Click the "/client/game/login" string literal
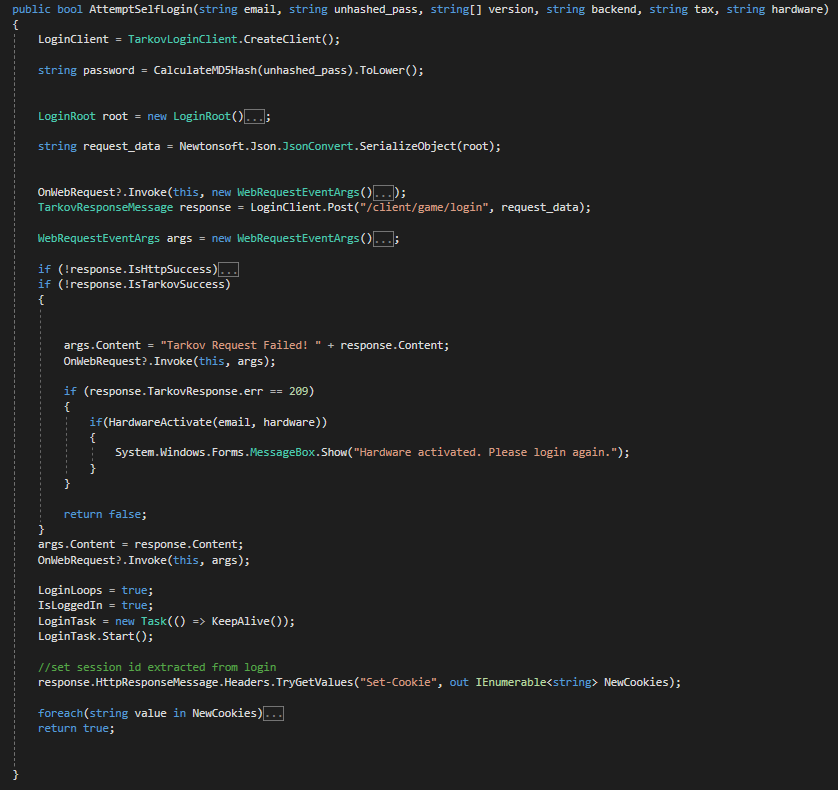This screenshot has width=838, height=790. coord(424,207)
